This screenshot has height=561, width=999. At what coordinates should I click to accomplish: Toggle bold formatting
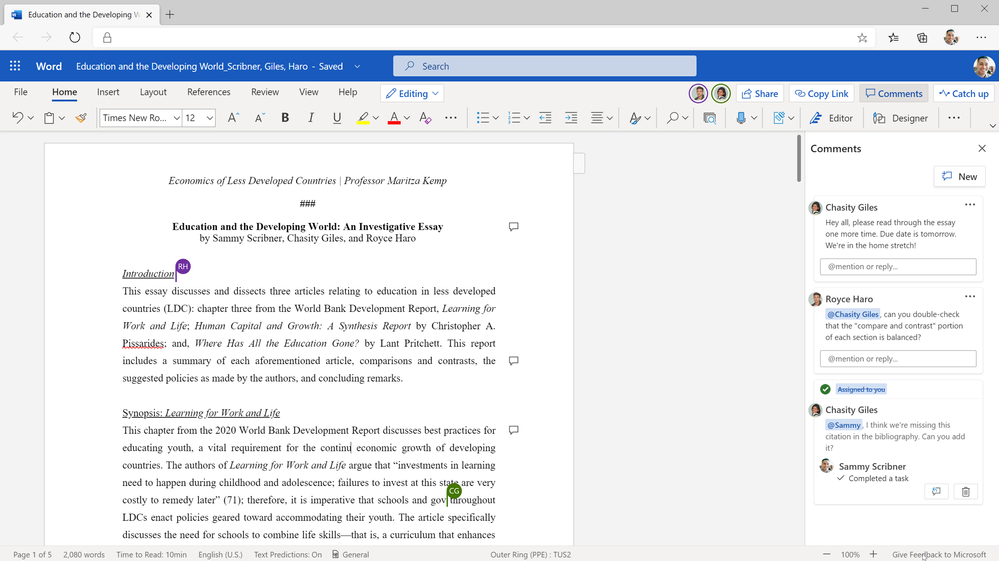coord(285,118)
